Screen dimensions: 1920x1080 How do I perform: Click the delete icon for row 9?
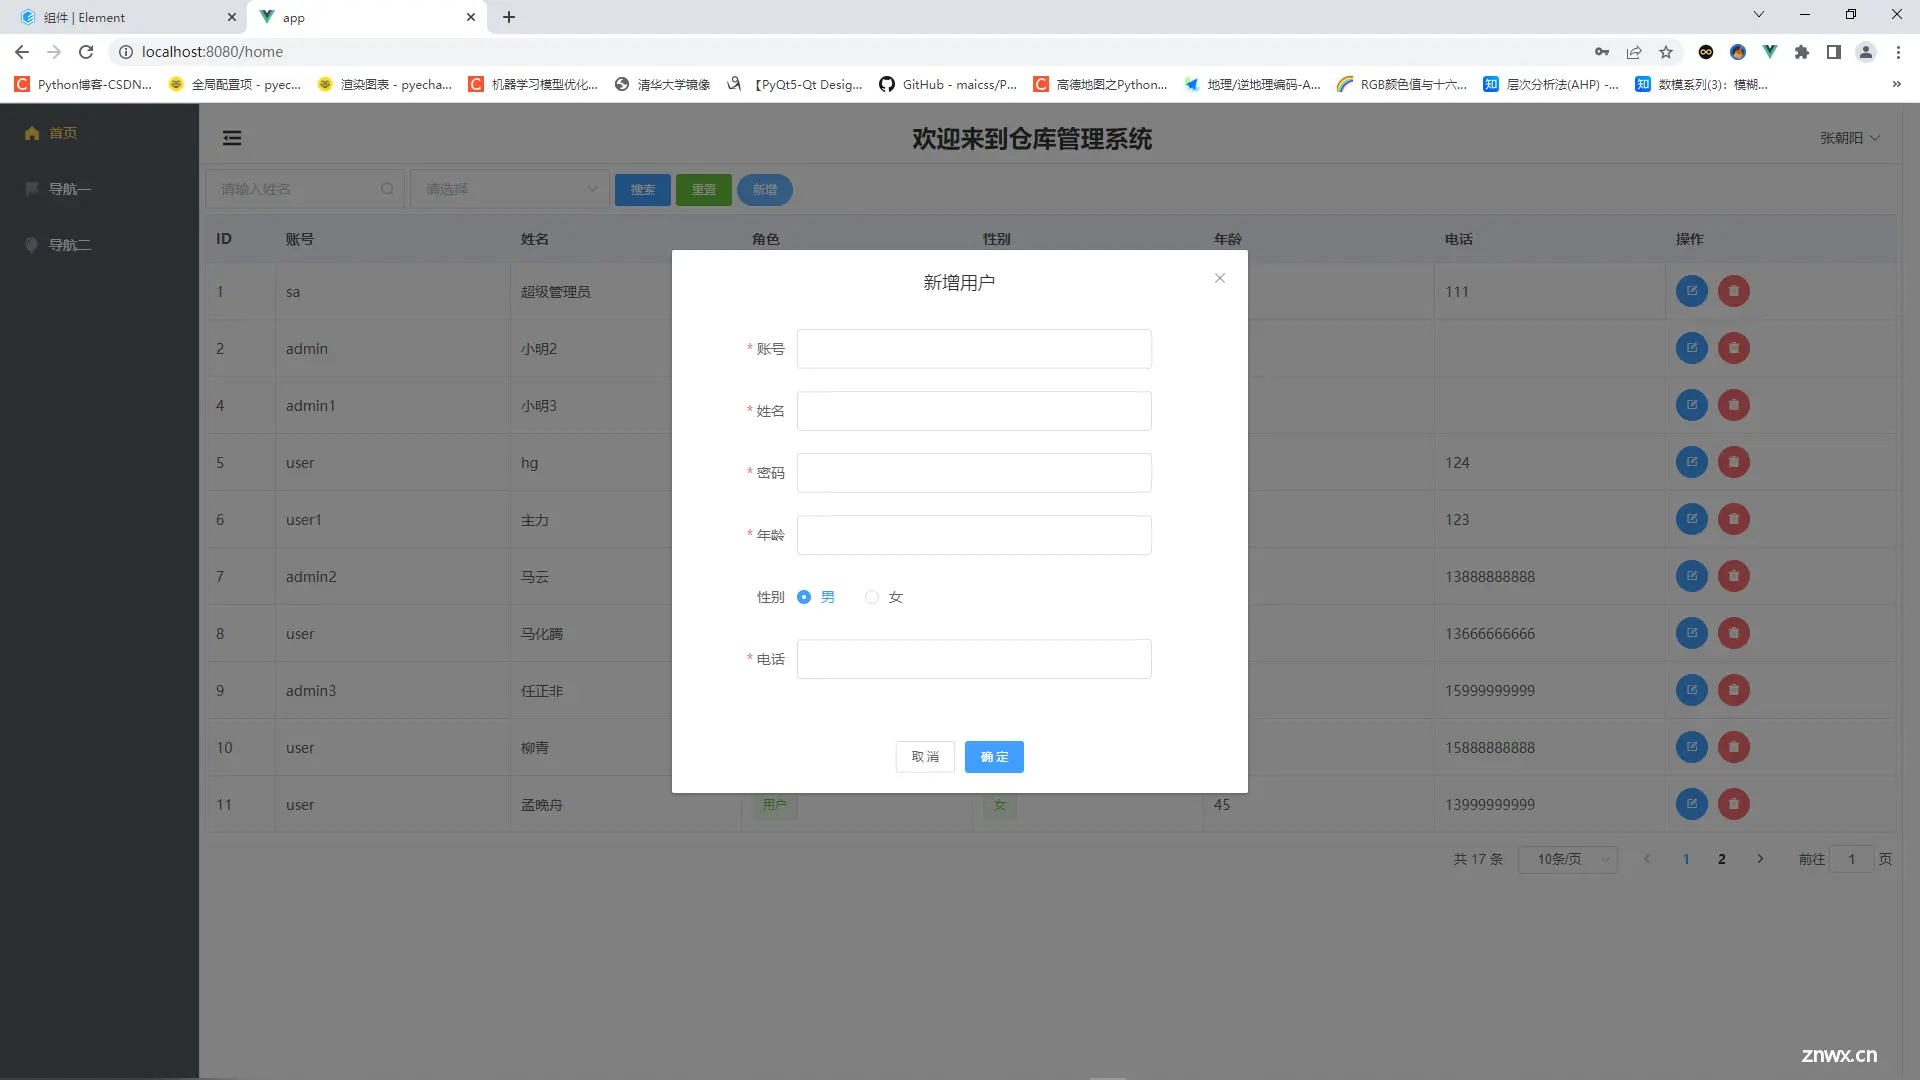click(x=1733, y=690)
